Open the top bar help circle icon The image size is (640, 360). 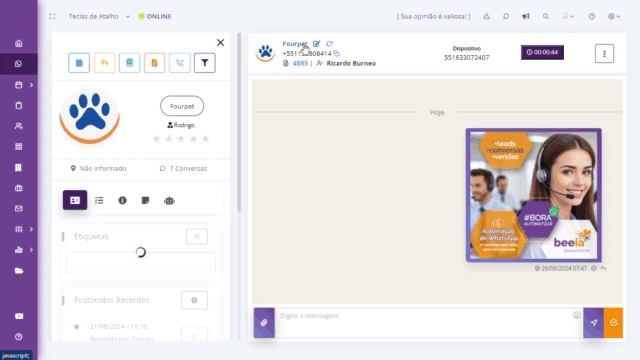592,16
